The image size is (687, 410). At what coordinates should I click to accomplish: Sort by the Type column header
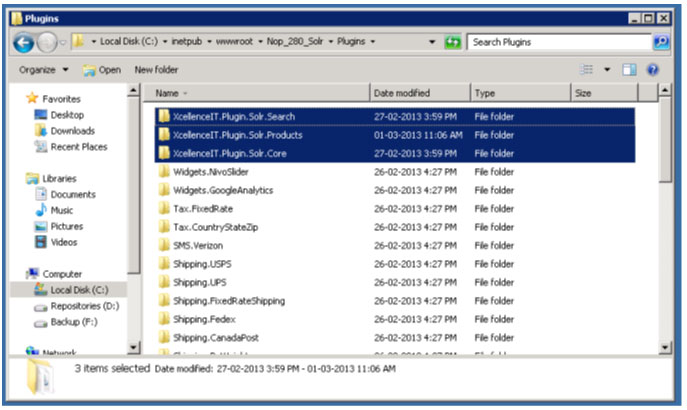coord(521,93)
